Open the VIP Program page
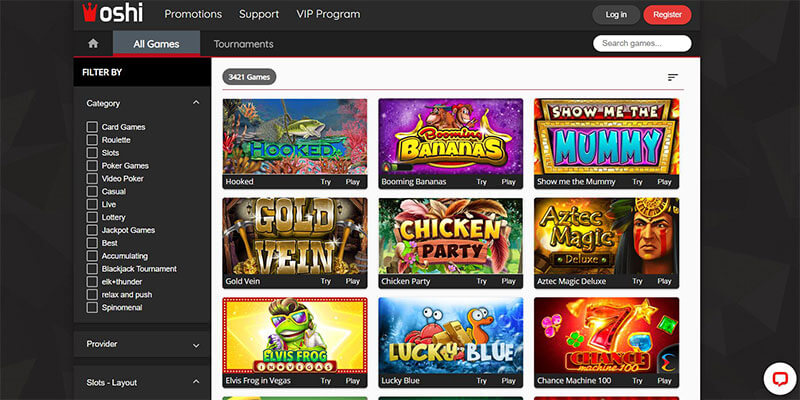Image resolution: width=800 pixels, height=400 pixels. 328,14
